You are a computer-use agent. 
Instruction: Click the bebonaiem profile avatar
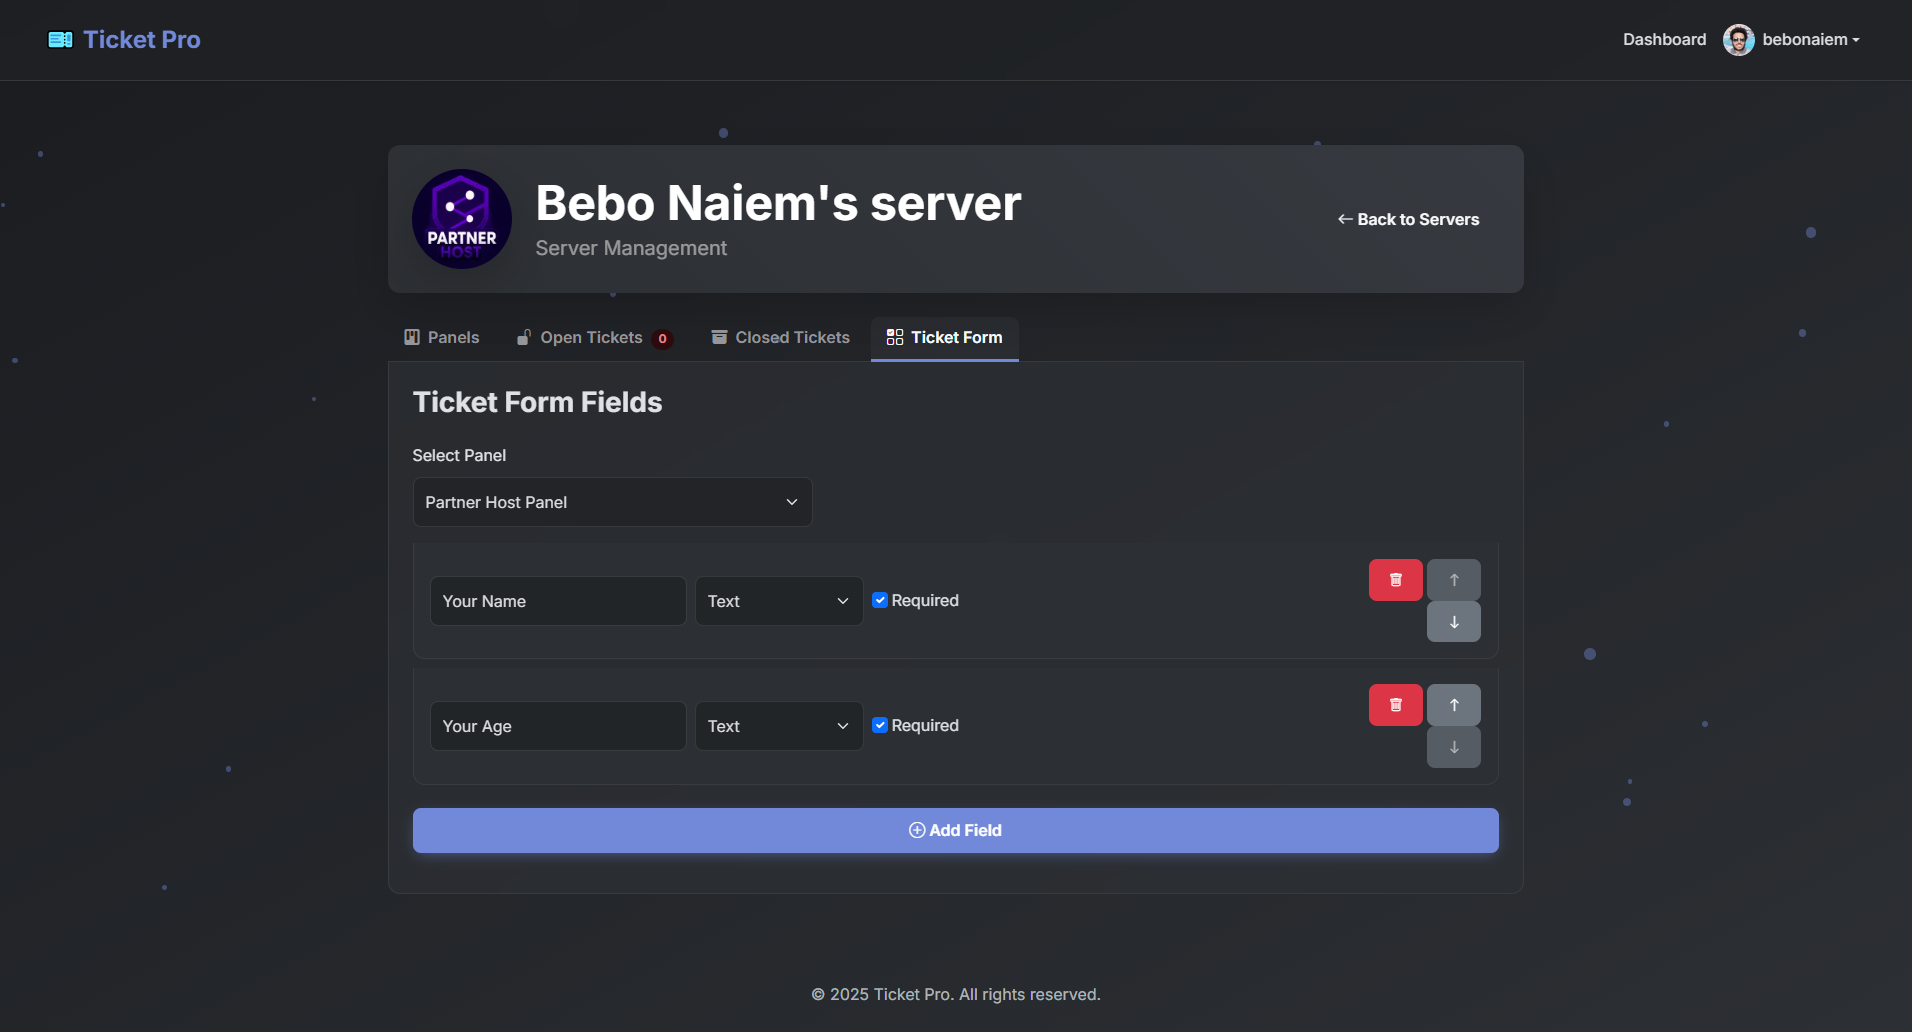pyautogui.click(x=1738, y=40)
